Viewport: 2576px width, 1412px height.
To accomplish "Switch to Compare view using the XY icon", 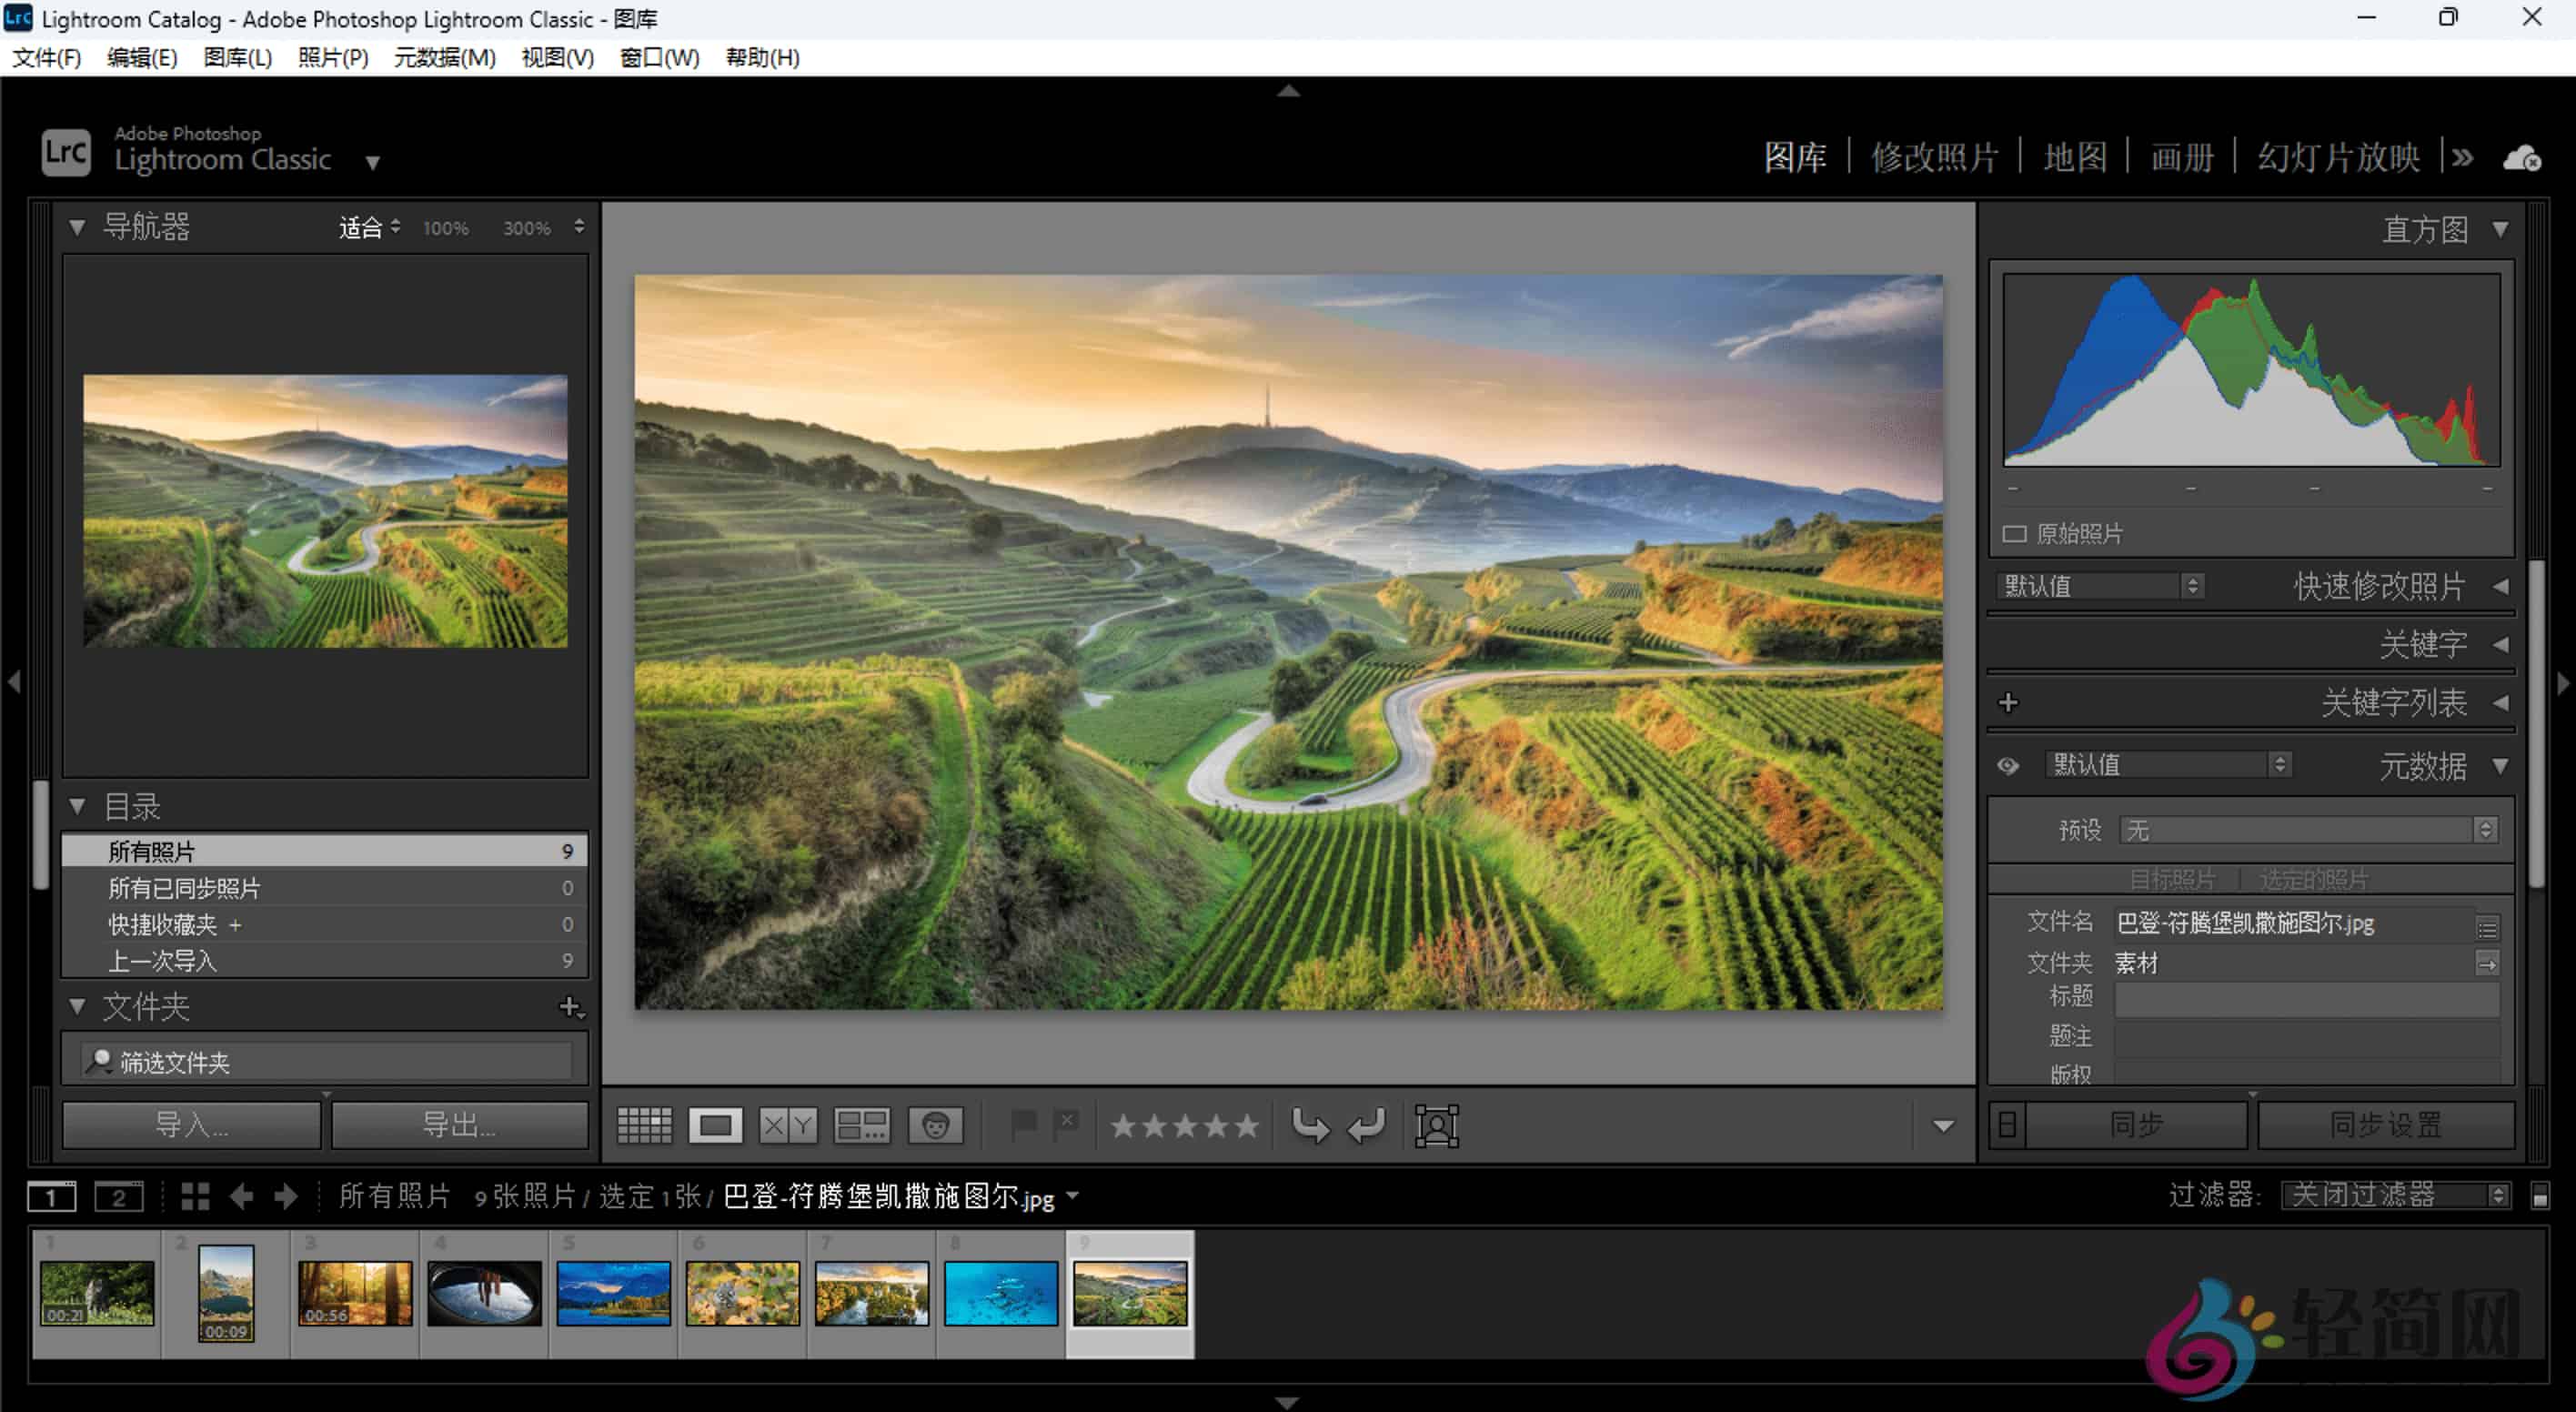I will pyautogui.click(x=786, y=1125).
